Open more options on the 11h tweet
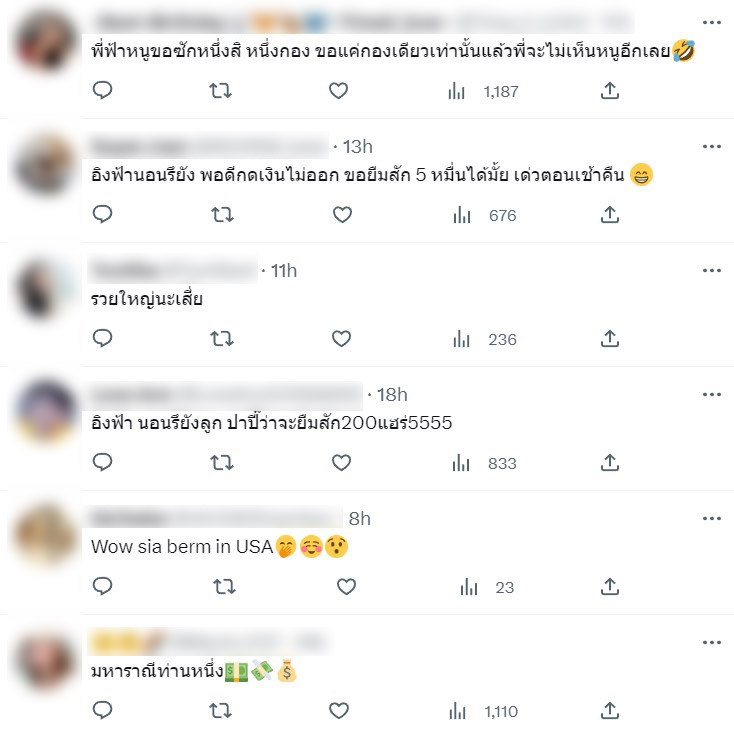This screenshot has width=734, height=731. [712, 270]
